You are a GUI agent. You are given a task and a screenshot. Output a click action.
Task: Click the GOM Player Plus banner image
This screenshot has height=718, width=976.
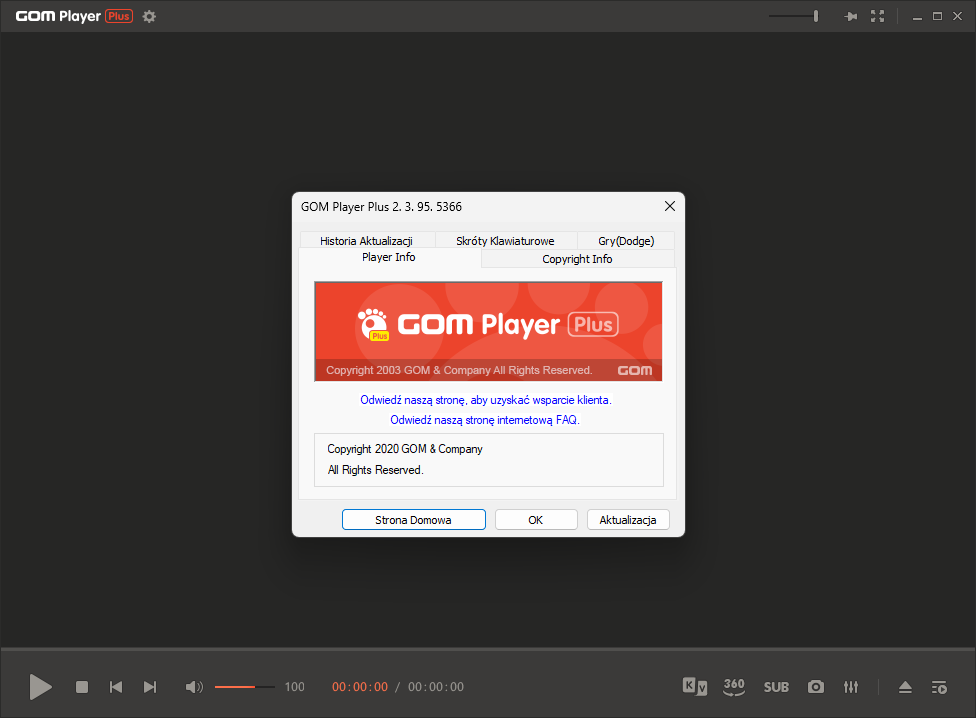(x=488, y=332)
